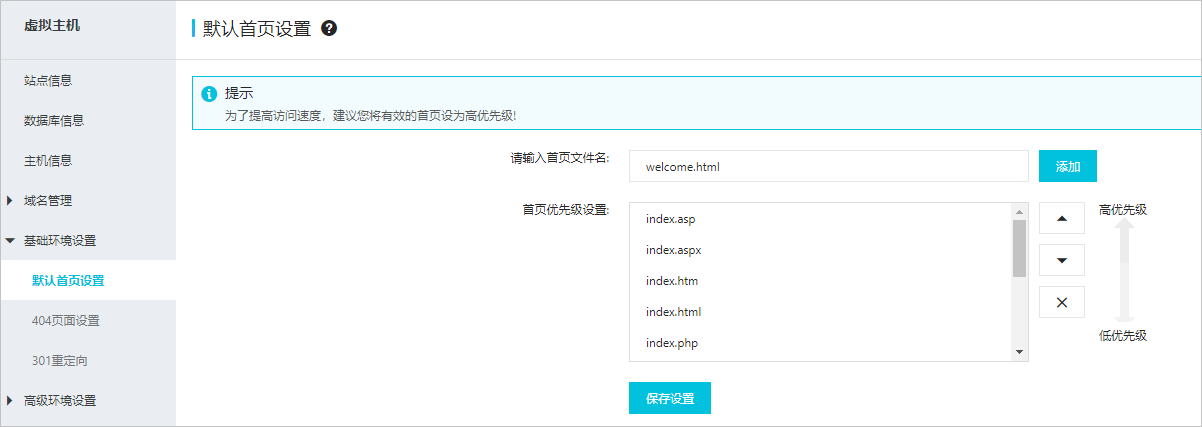Image resolution: width=1202 pixels, height=427 pixels.
Task: Move selected homepage down in priority
Action: pos(1062,260)
